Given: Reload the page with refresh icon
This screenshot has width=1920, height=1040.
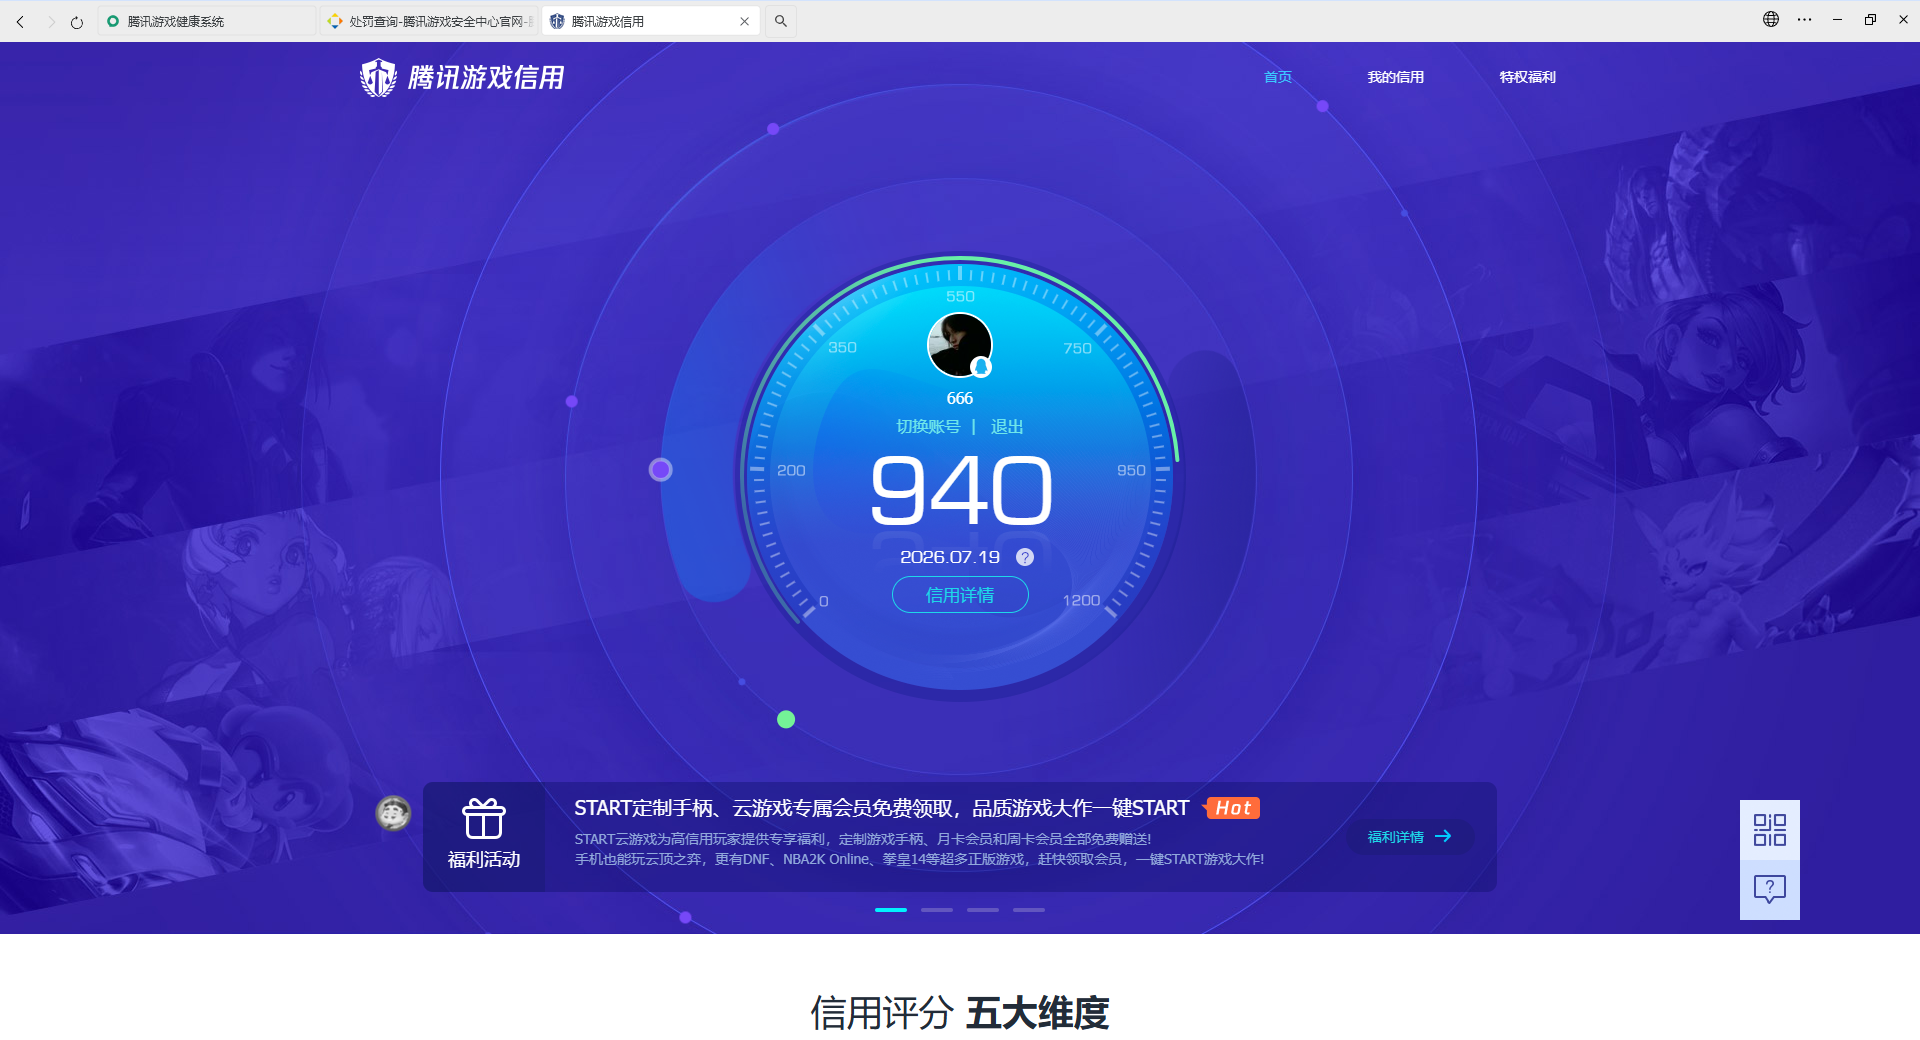Looking at the screenshot, I should coord(77,21).
